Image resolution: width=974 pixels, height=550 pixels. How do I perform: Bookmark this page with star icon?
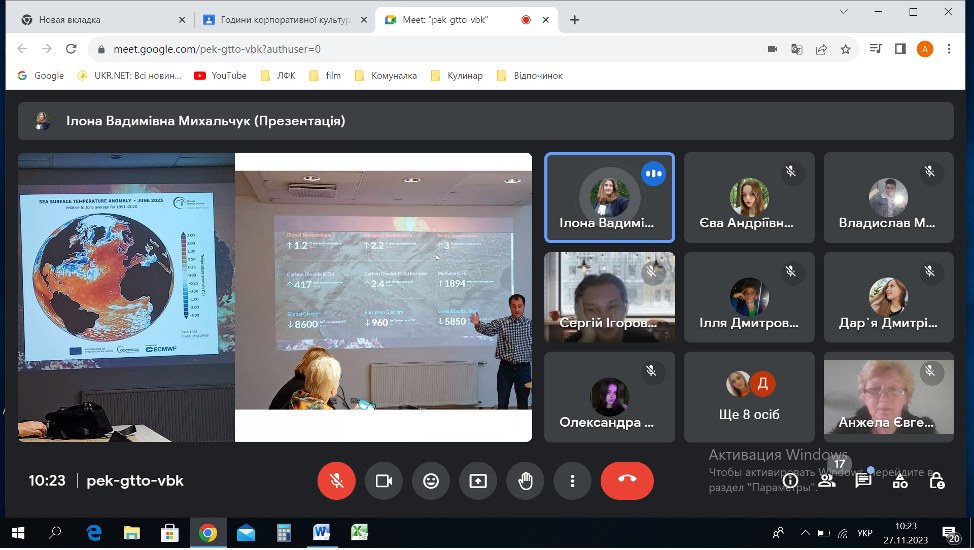(845, 49)
